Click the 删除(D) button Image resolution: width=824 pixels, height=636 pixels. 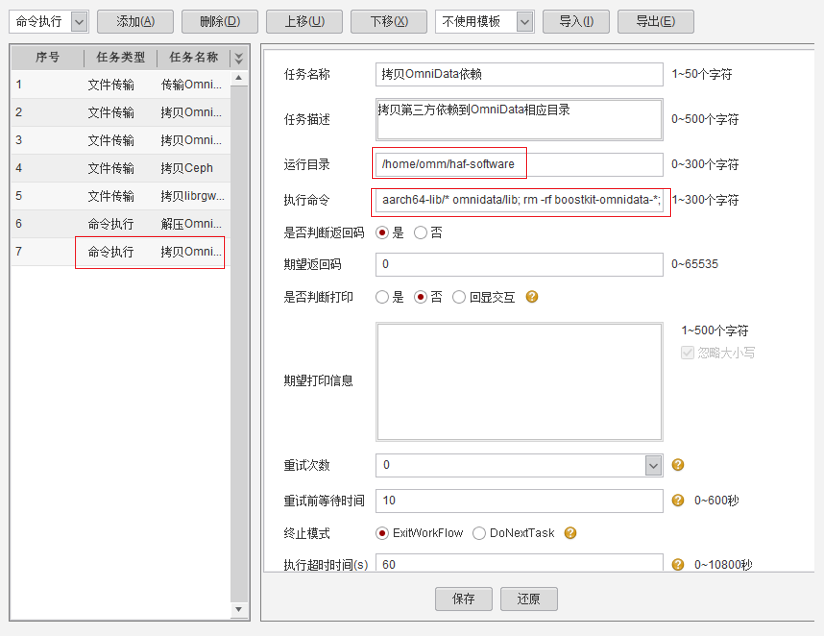220,22
